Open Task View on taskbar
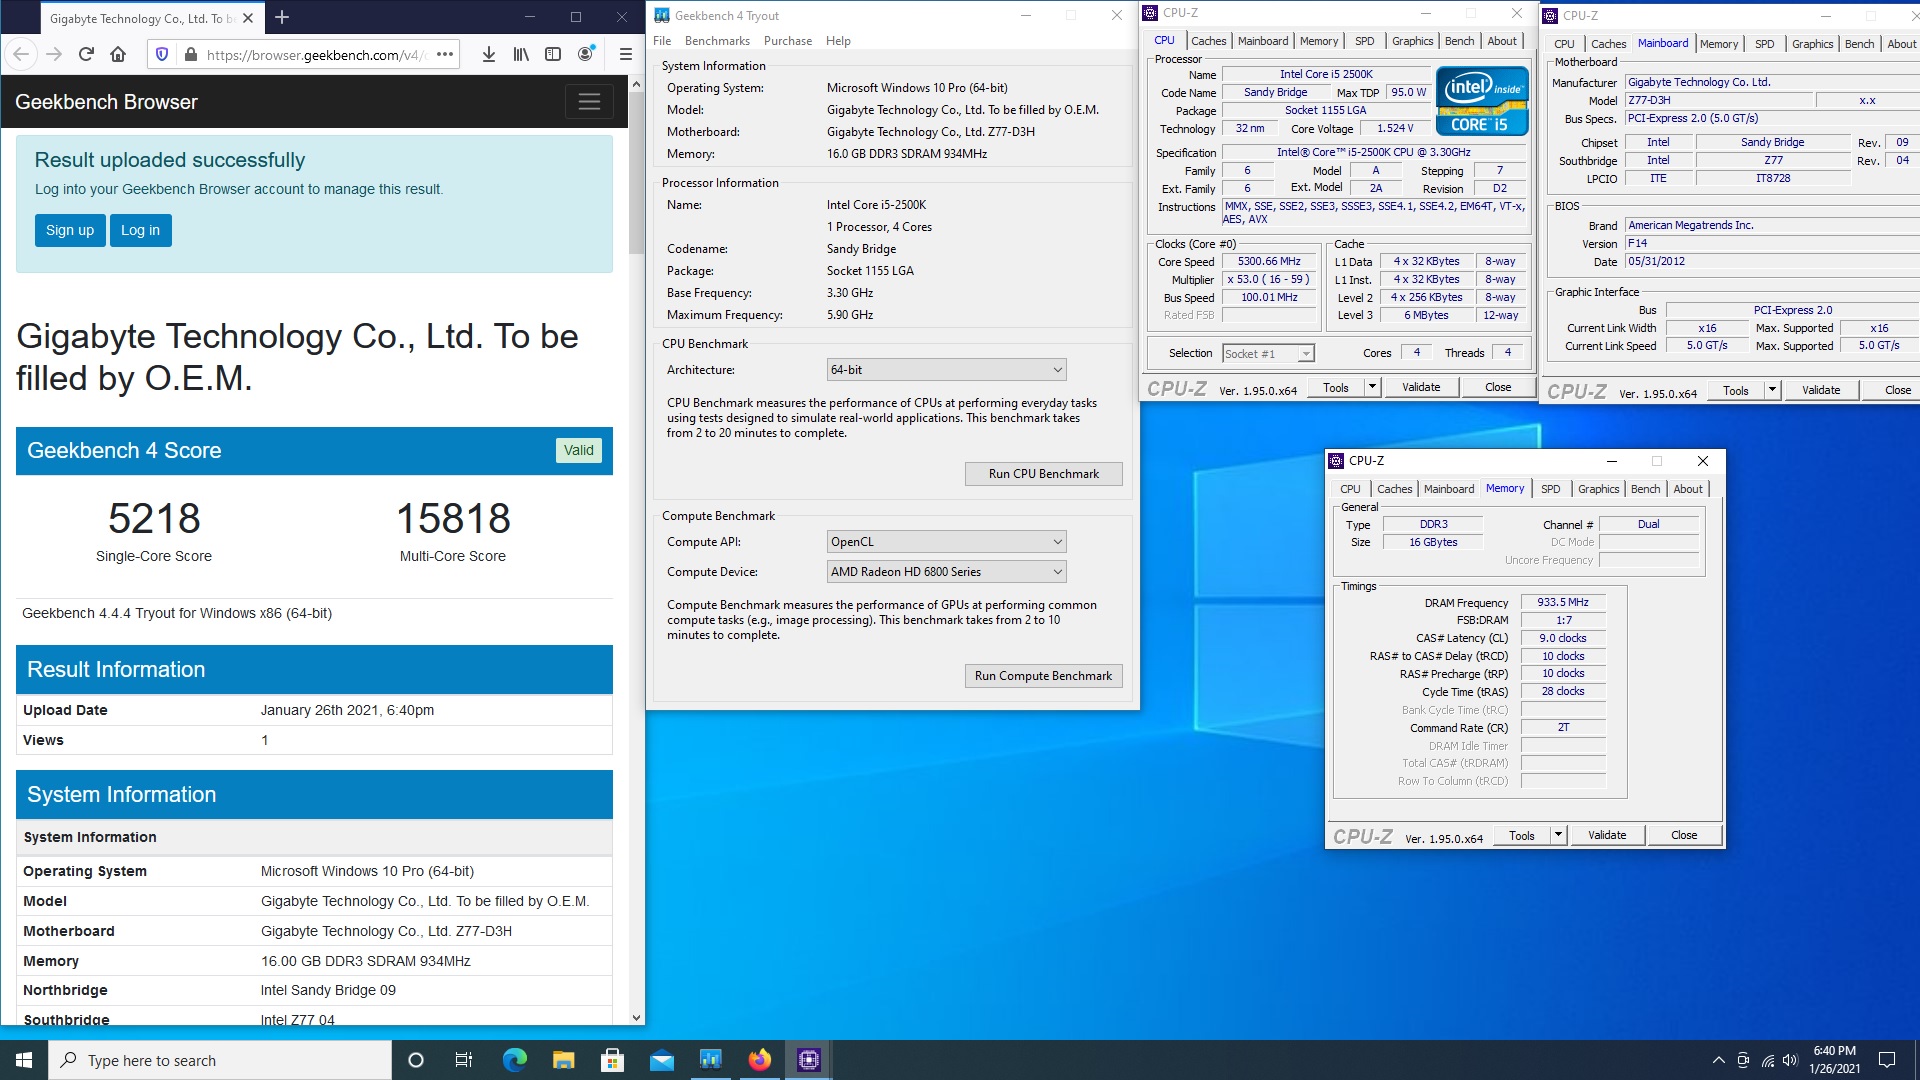Screen dimensions: 1920x1080 click(464, 1060)
